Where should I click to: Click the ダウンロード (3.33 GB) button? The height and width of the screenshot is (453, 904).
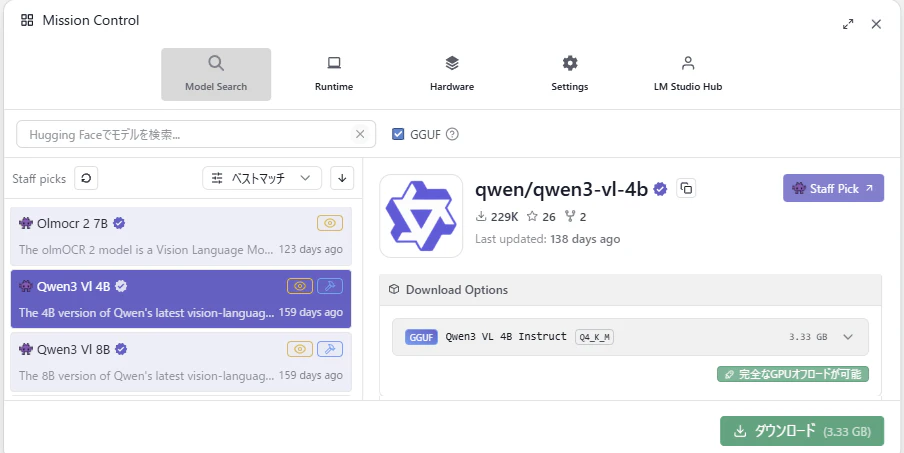[801, 431]
